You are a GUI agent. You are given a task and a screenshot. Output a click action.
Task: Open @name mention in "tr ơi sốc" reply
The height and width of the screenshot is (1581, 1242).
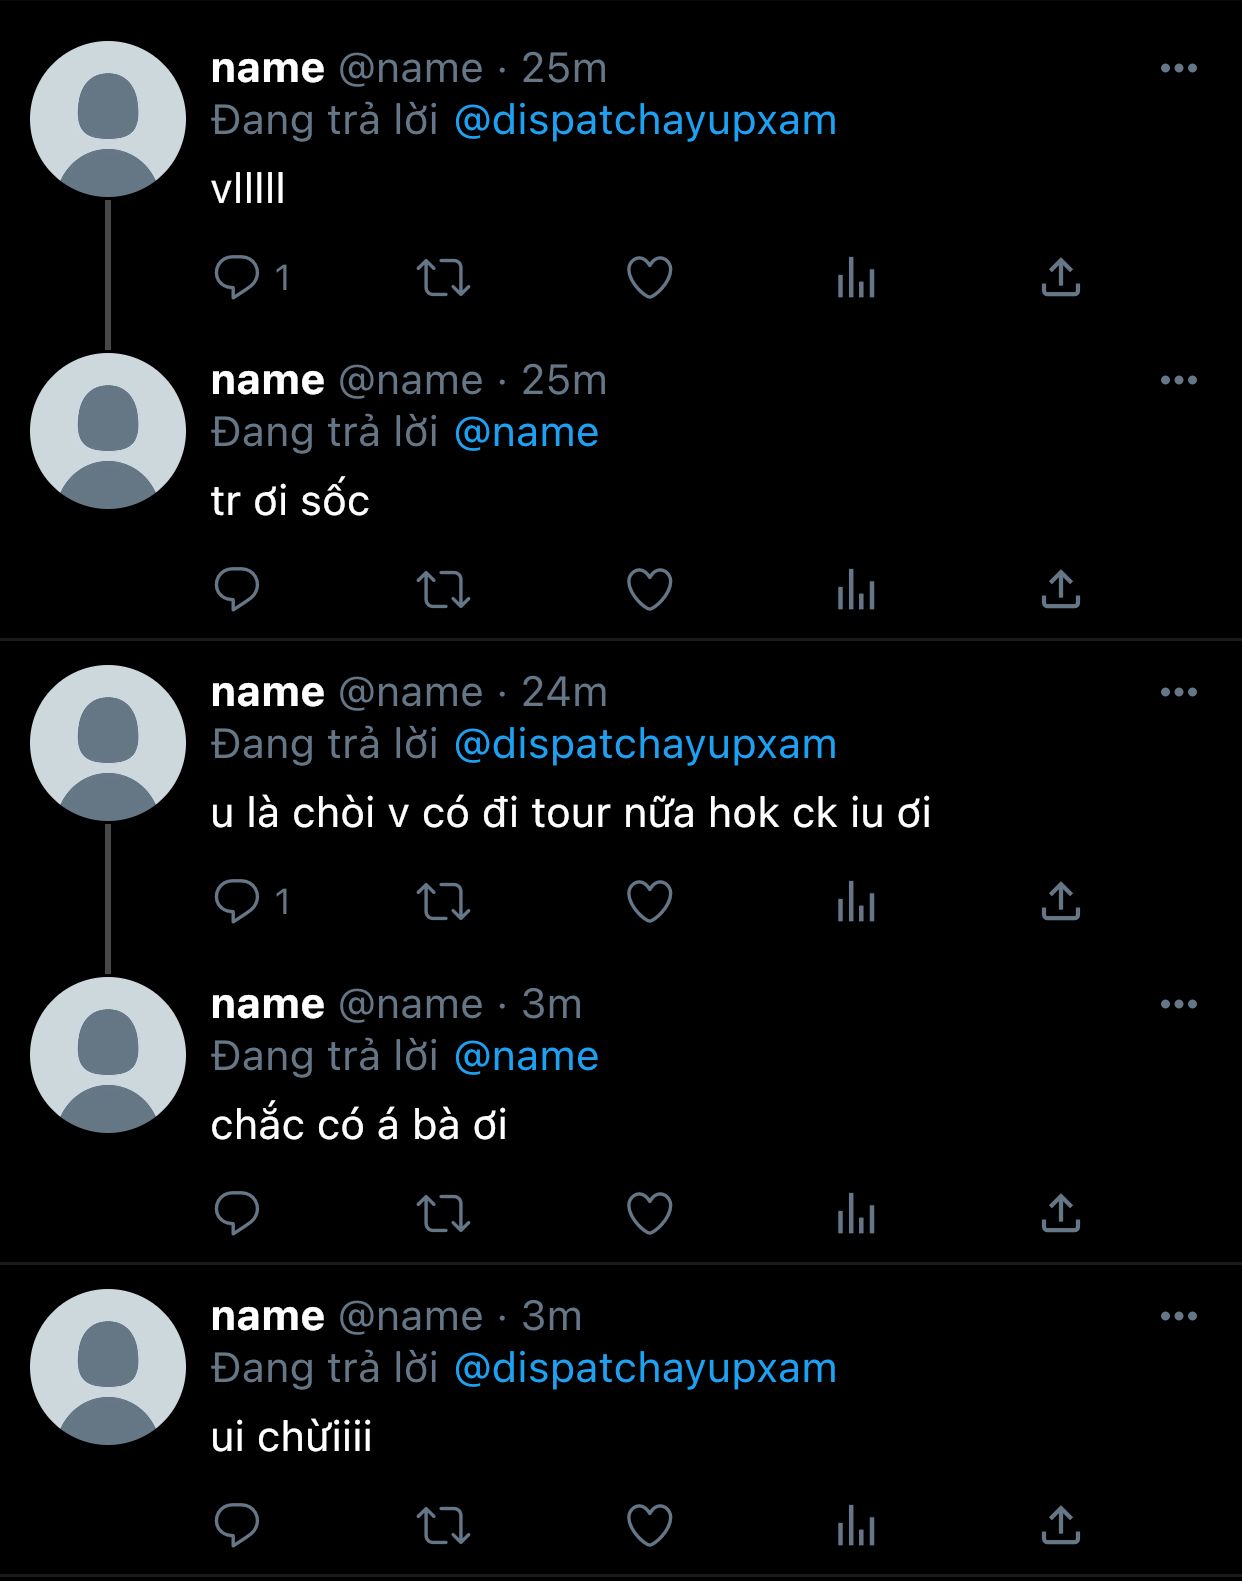(x=526, y=432)
